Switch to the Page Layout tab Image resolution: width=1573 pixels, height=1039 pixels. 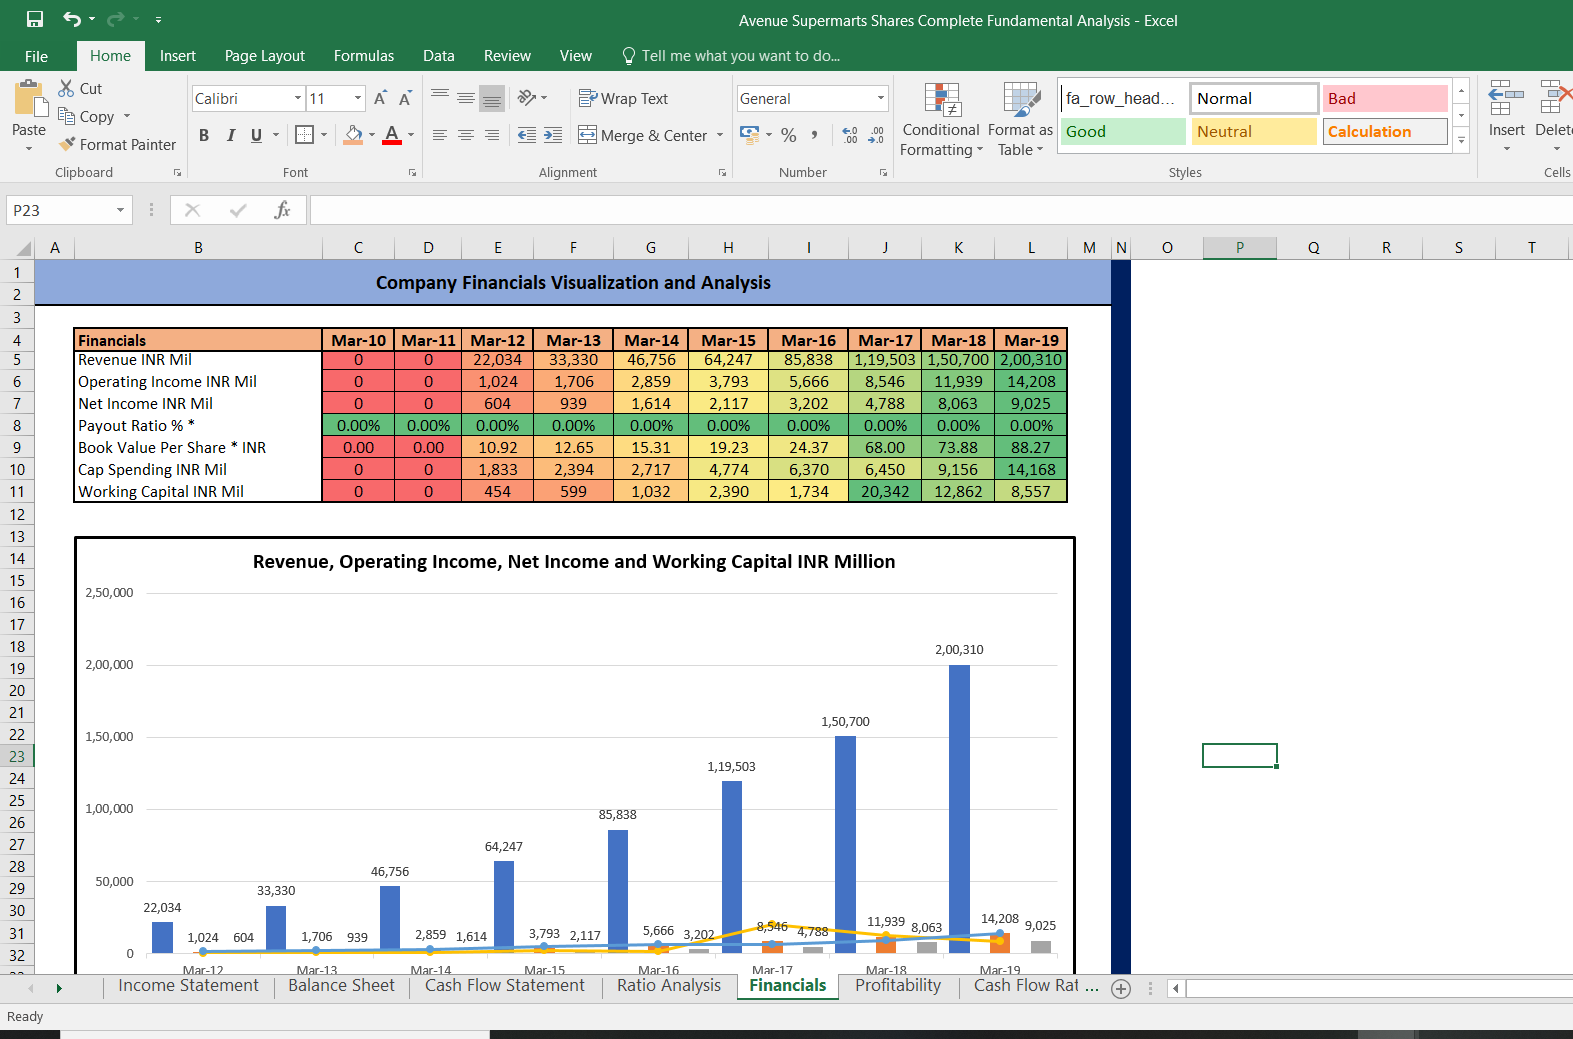tap(265, 56)
